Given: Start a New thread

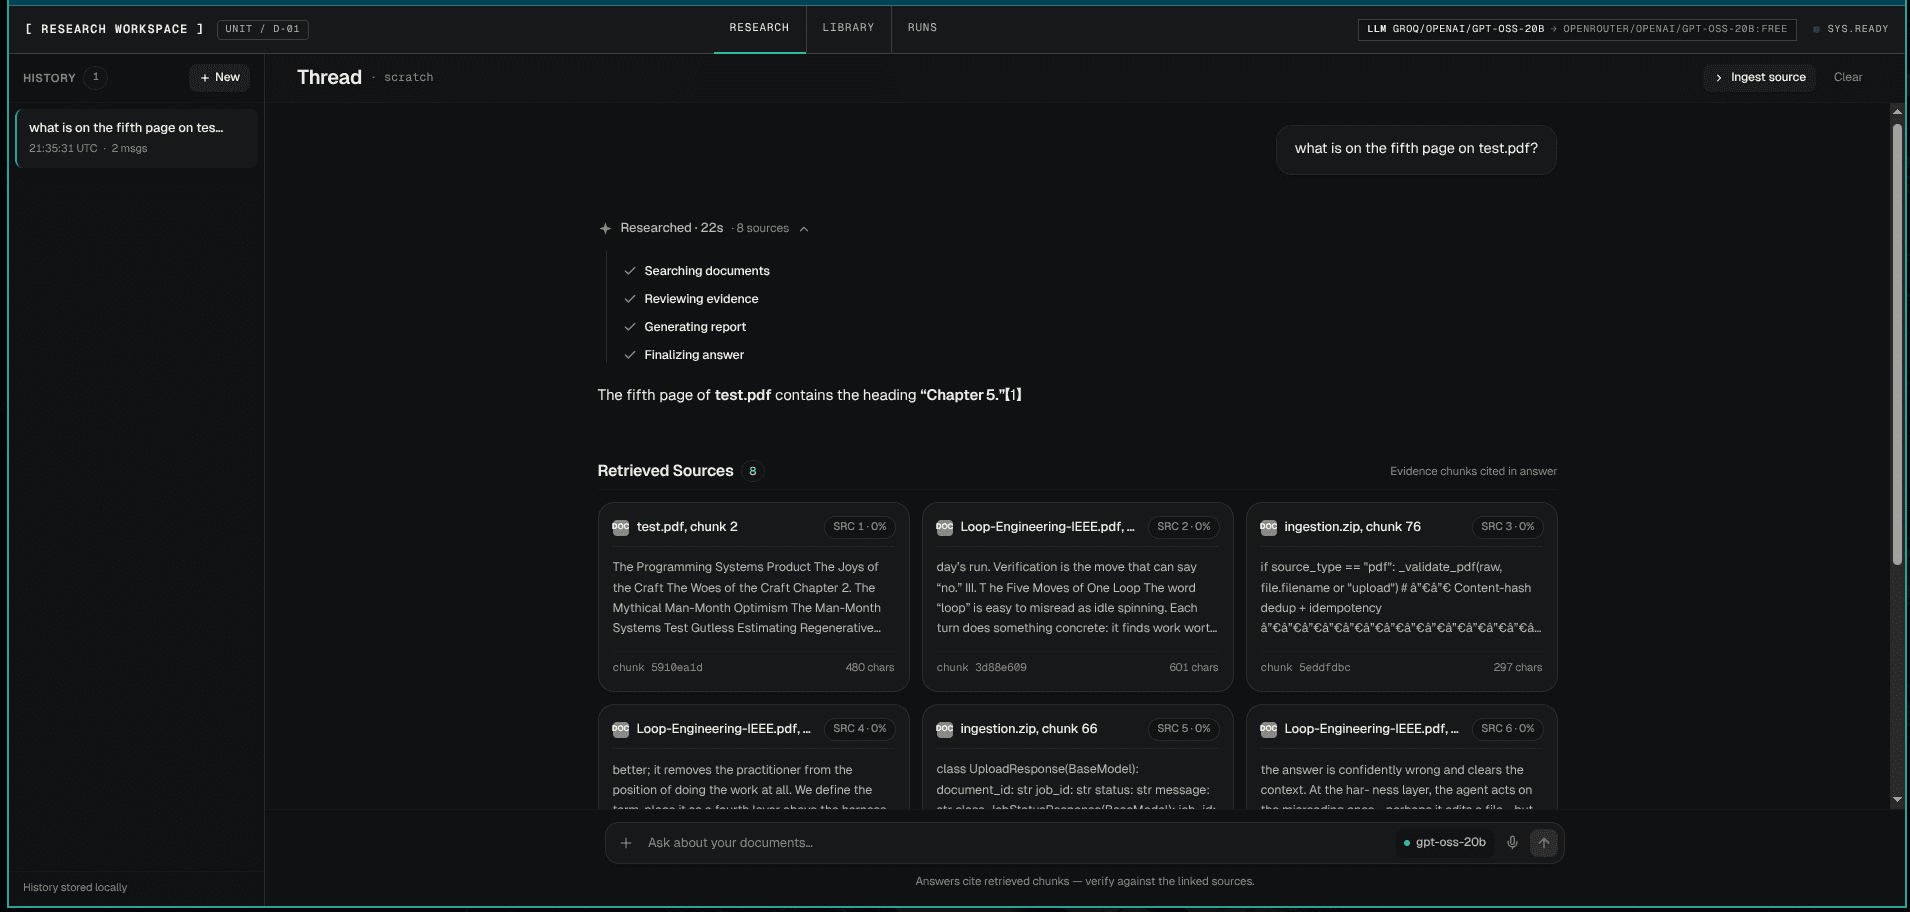Looking at the screenshot, I should pos(219,77).
